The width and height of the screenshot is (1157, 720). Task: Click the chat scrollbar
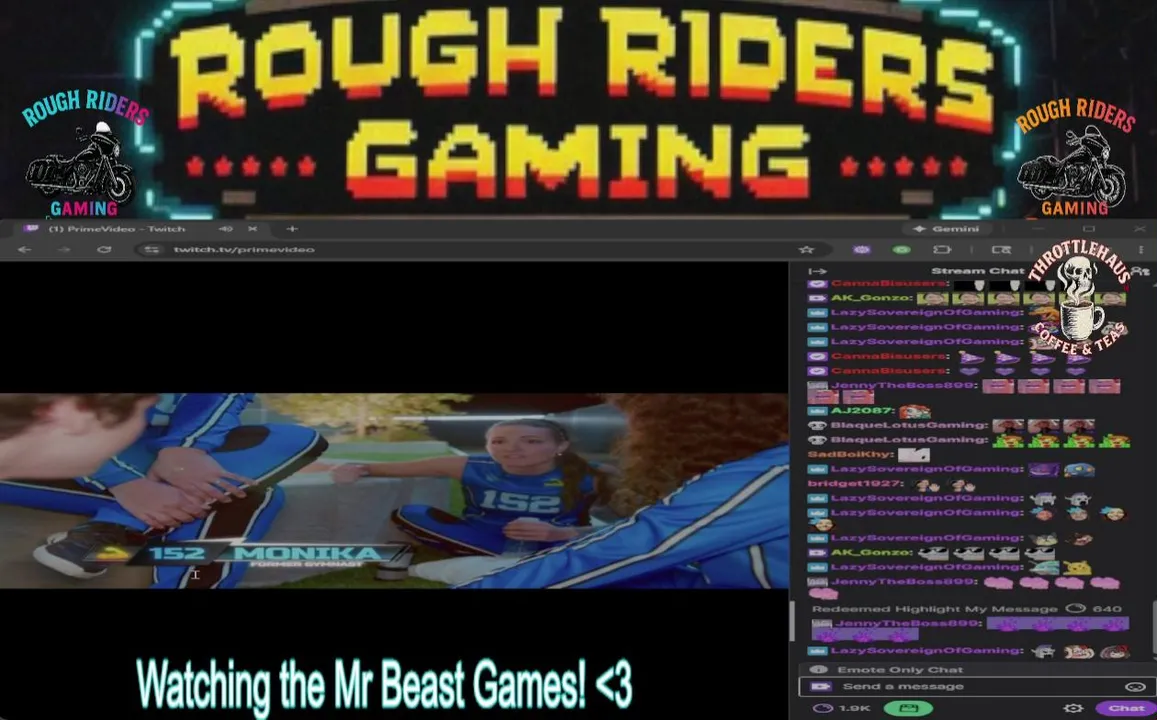coord(1154,627)
